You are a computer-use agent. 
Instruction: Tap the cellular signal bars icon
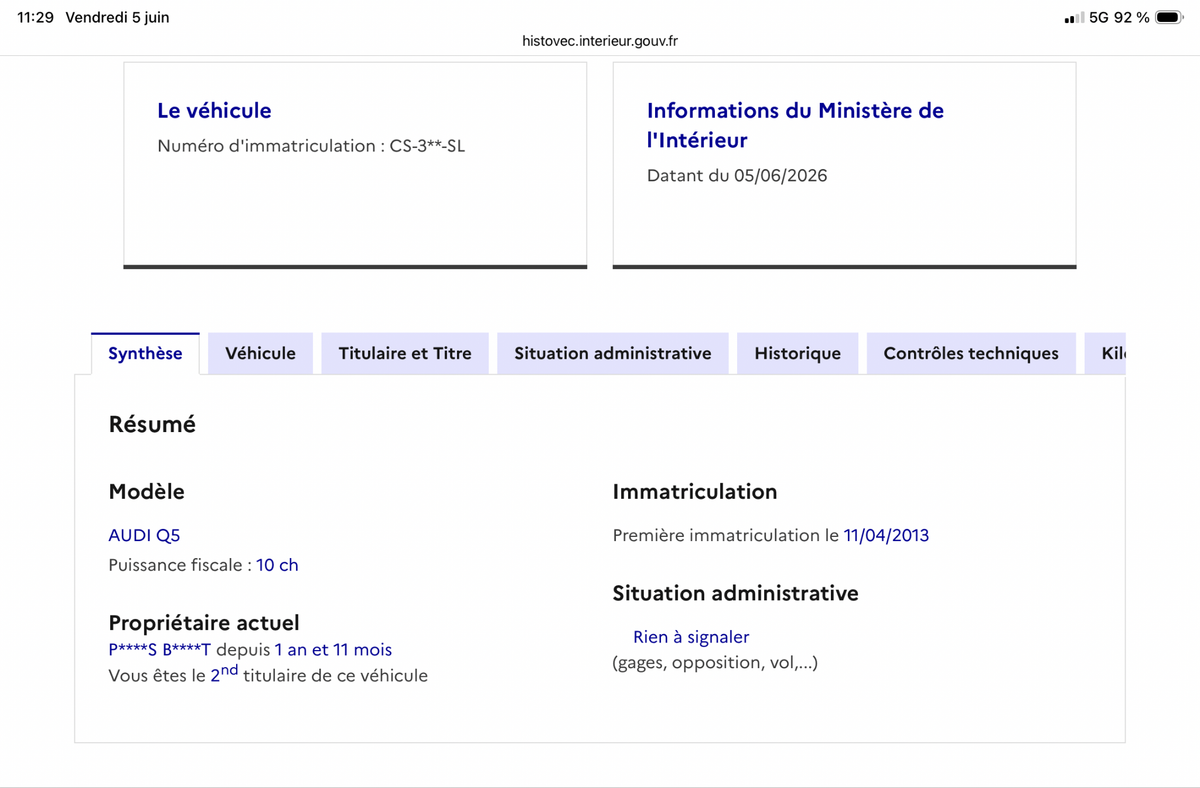1074,18
